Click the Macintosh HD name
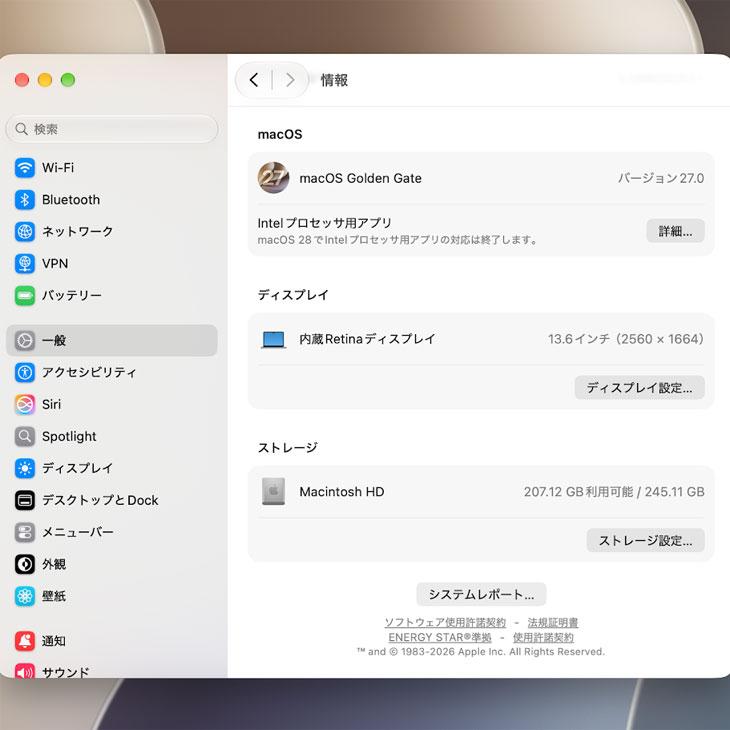Viewport: 730px width, 730px height. [x=342, y=492]
